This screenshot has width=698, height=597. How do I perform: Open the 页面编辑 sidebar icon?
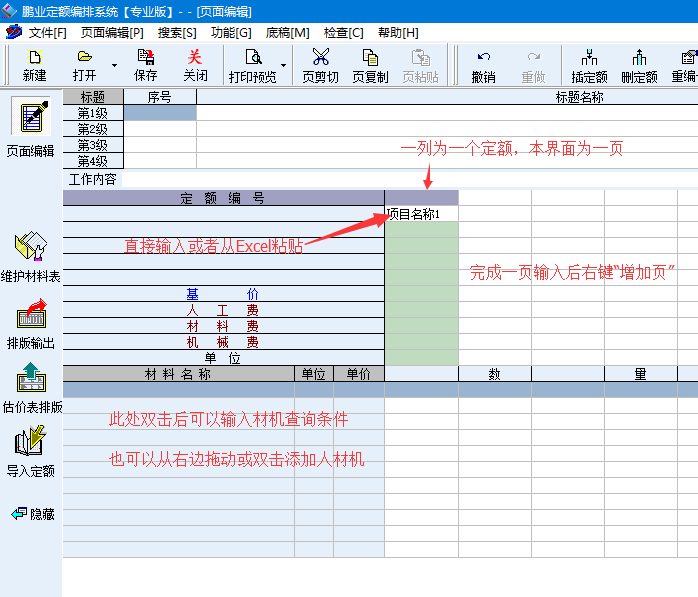[x=31, y=117]
